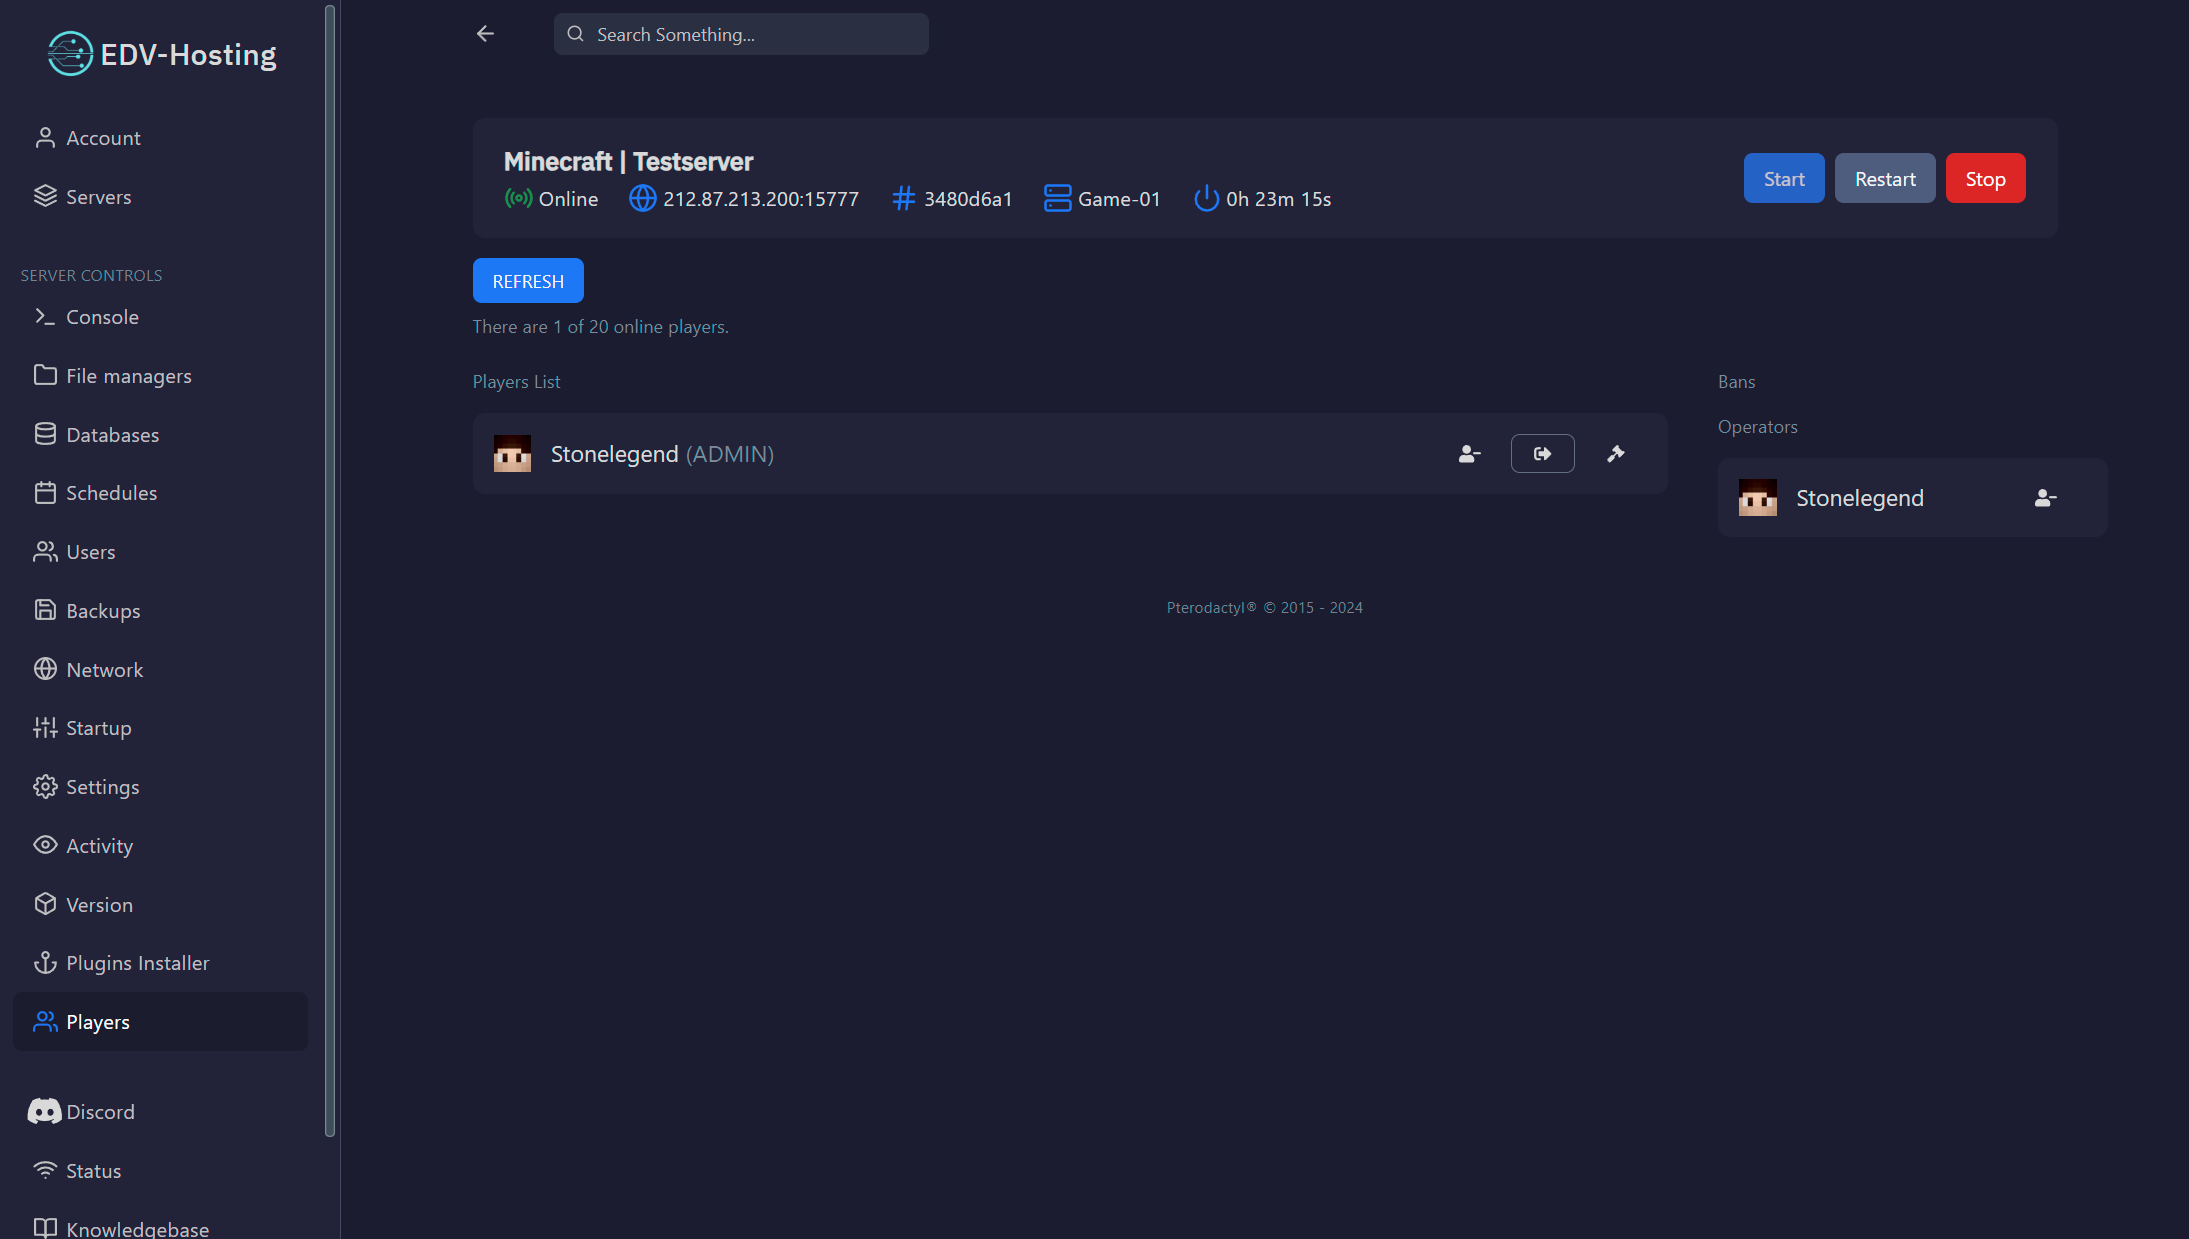Open Startup section
This screenshot has width=2189, height=1239.
click(x=160, y=728)
